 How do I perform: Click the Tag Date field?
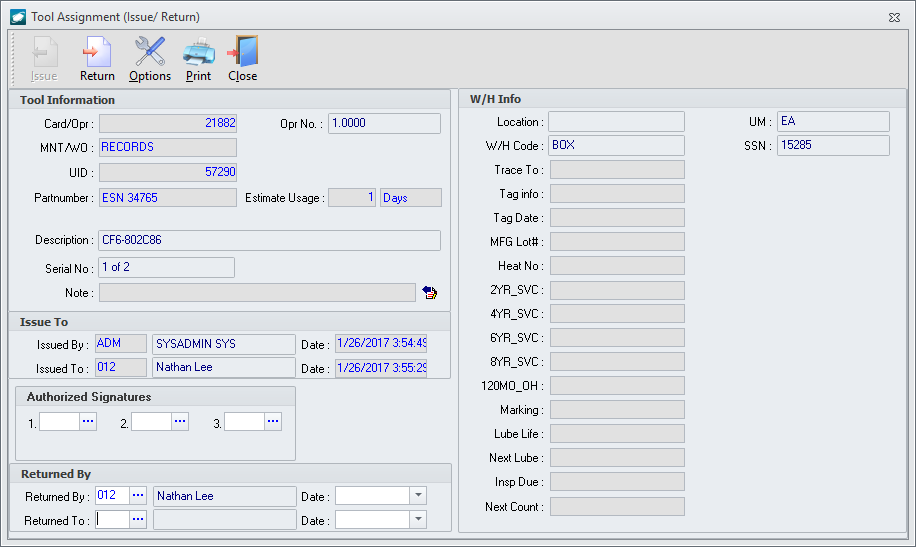617,217
